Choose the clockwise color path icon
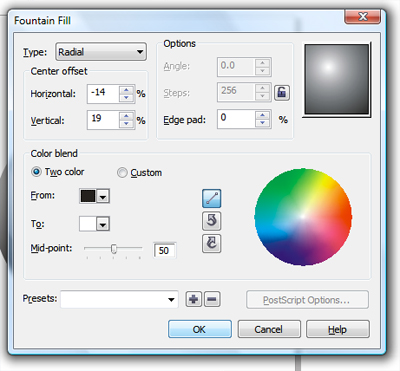400x371 pixels. click(x=211, y=243)
